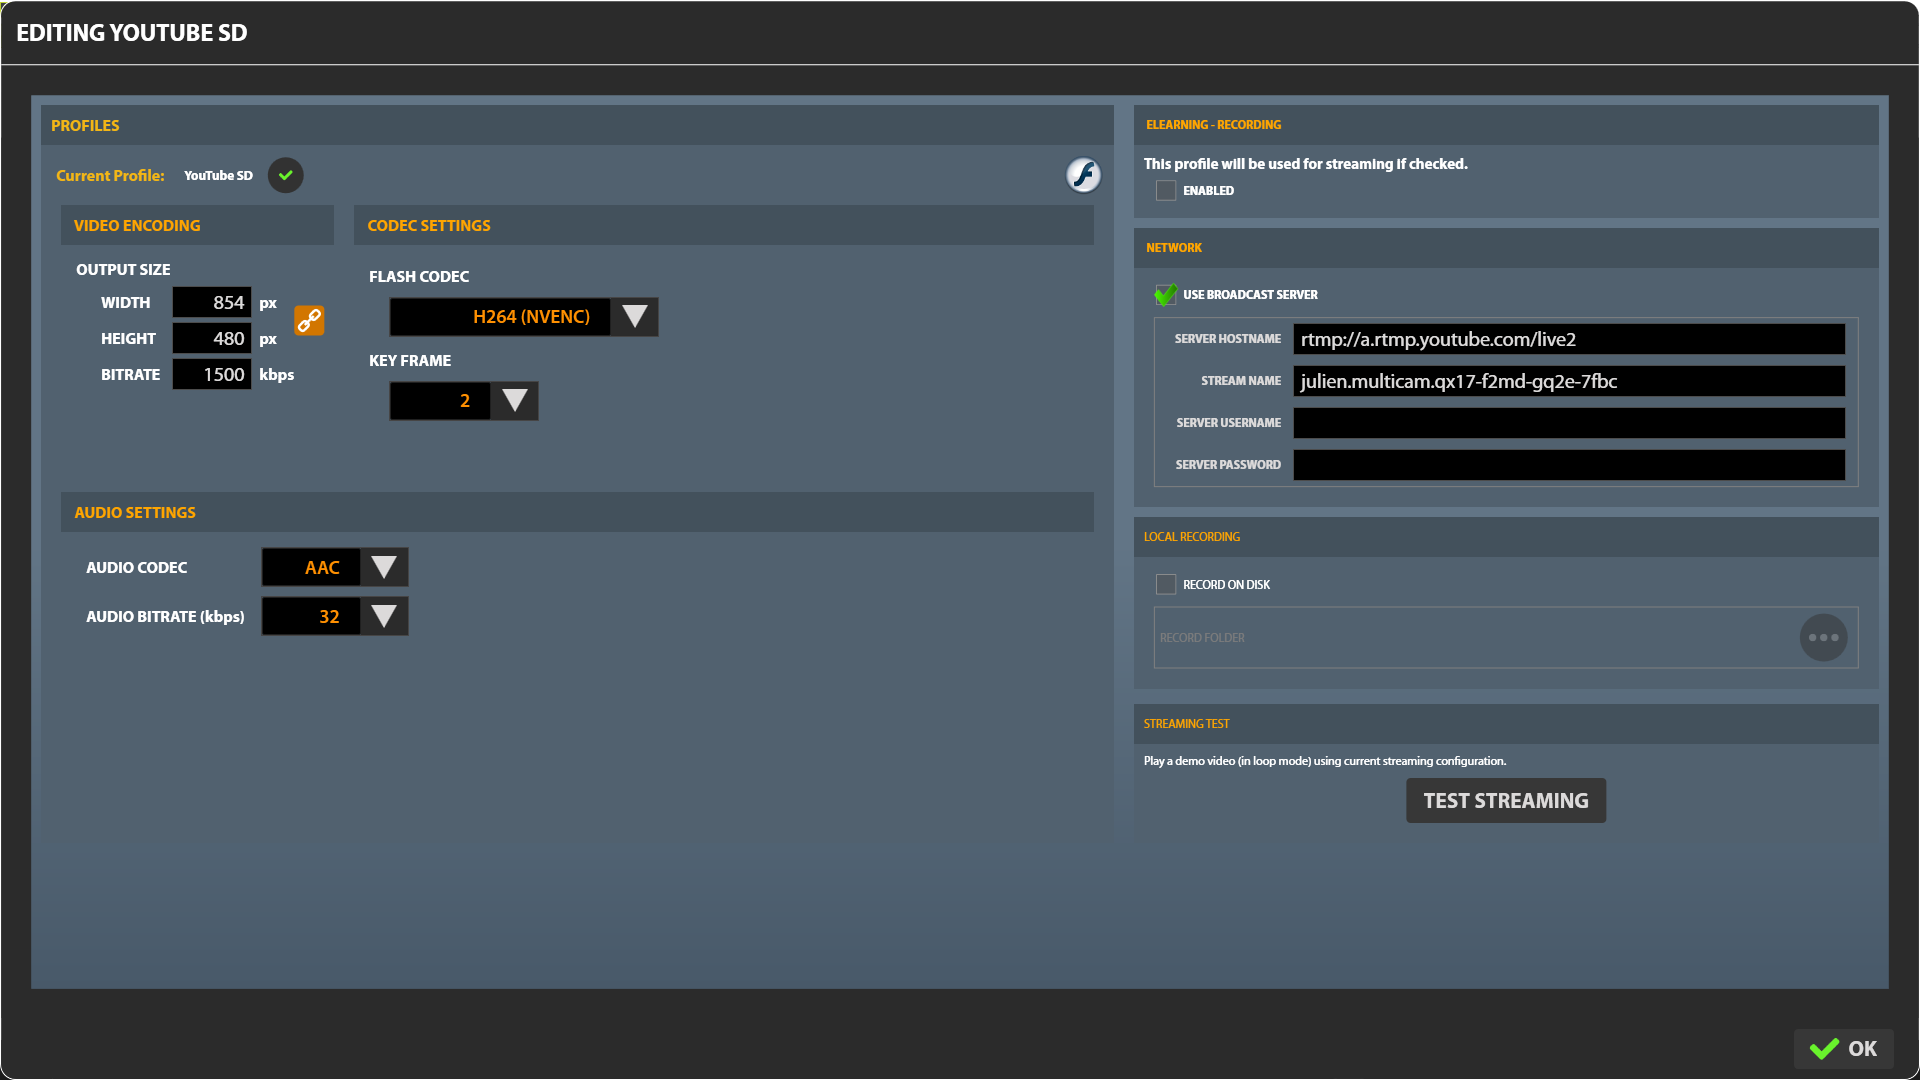Image resolution: width=1920 pixels, height=1080 pixels.
Task: Click into the Server Username field
Action: [1568, 423]
